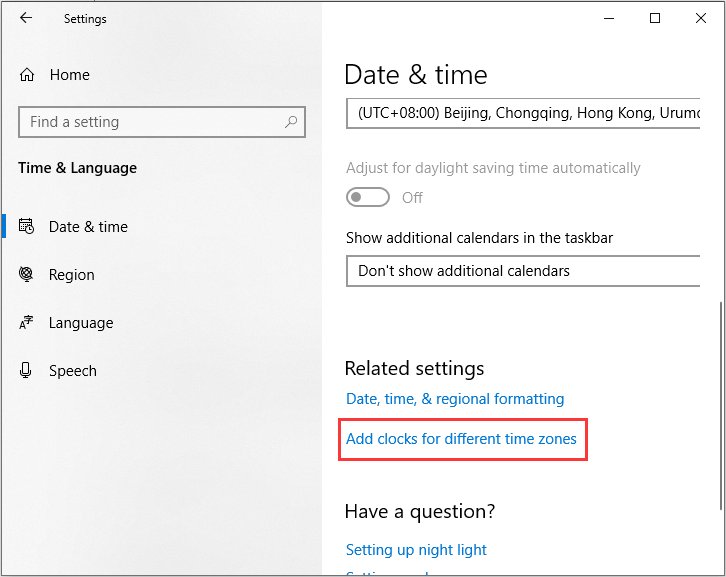Click the Speech microphone icon

pyautogui.click(x=26, y=370)
